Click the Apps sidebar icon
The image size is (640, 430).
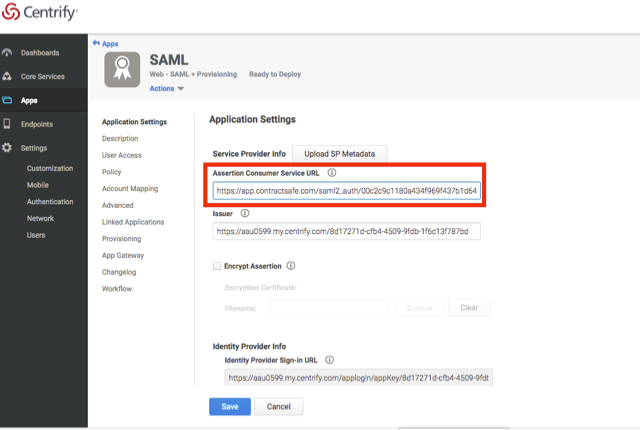tap(7, 100)
